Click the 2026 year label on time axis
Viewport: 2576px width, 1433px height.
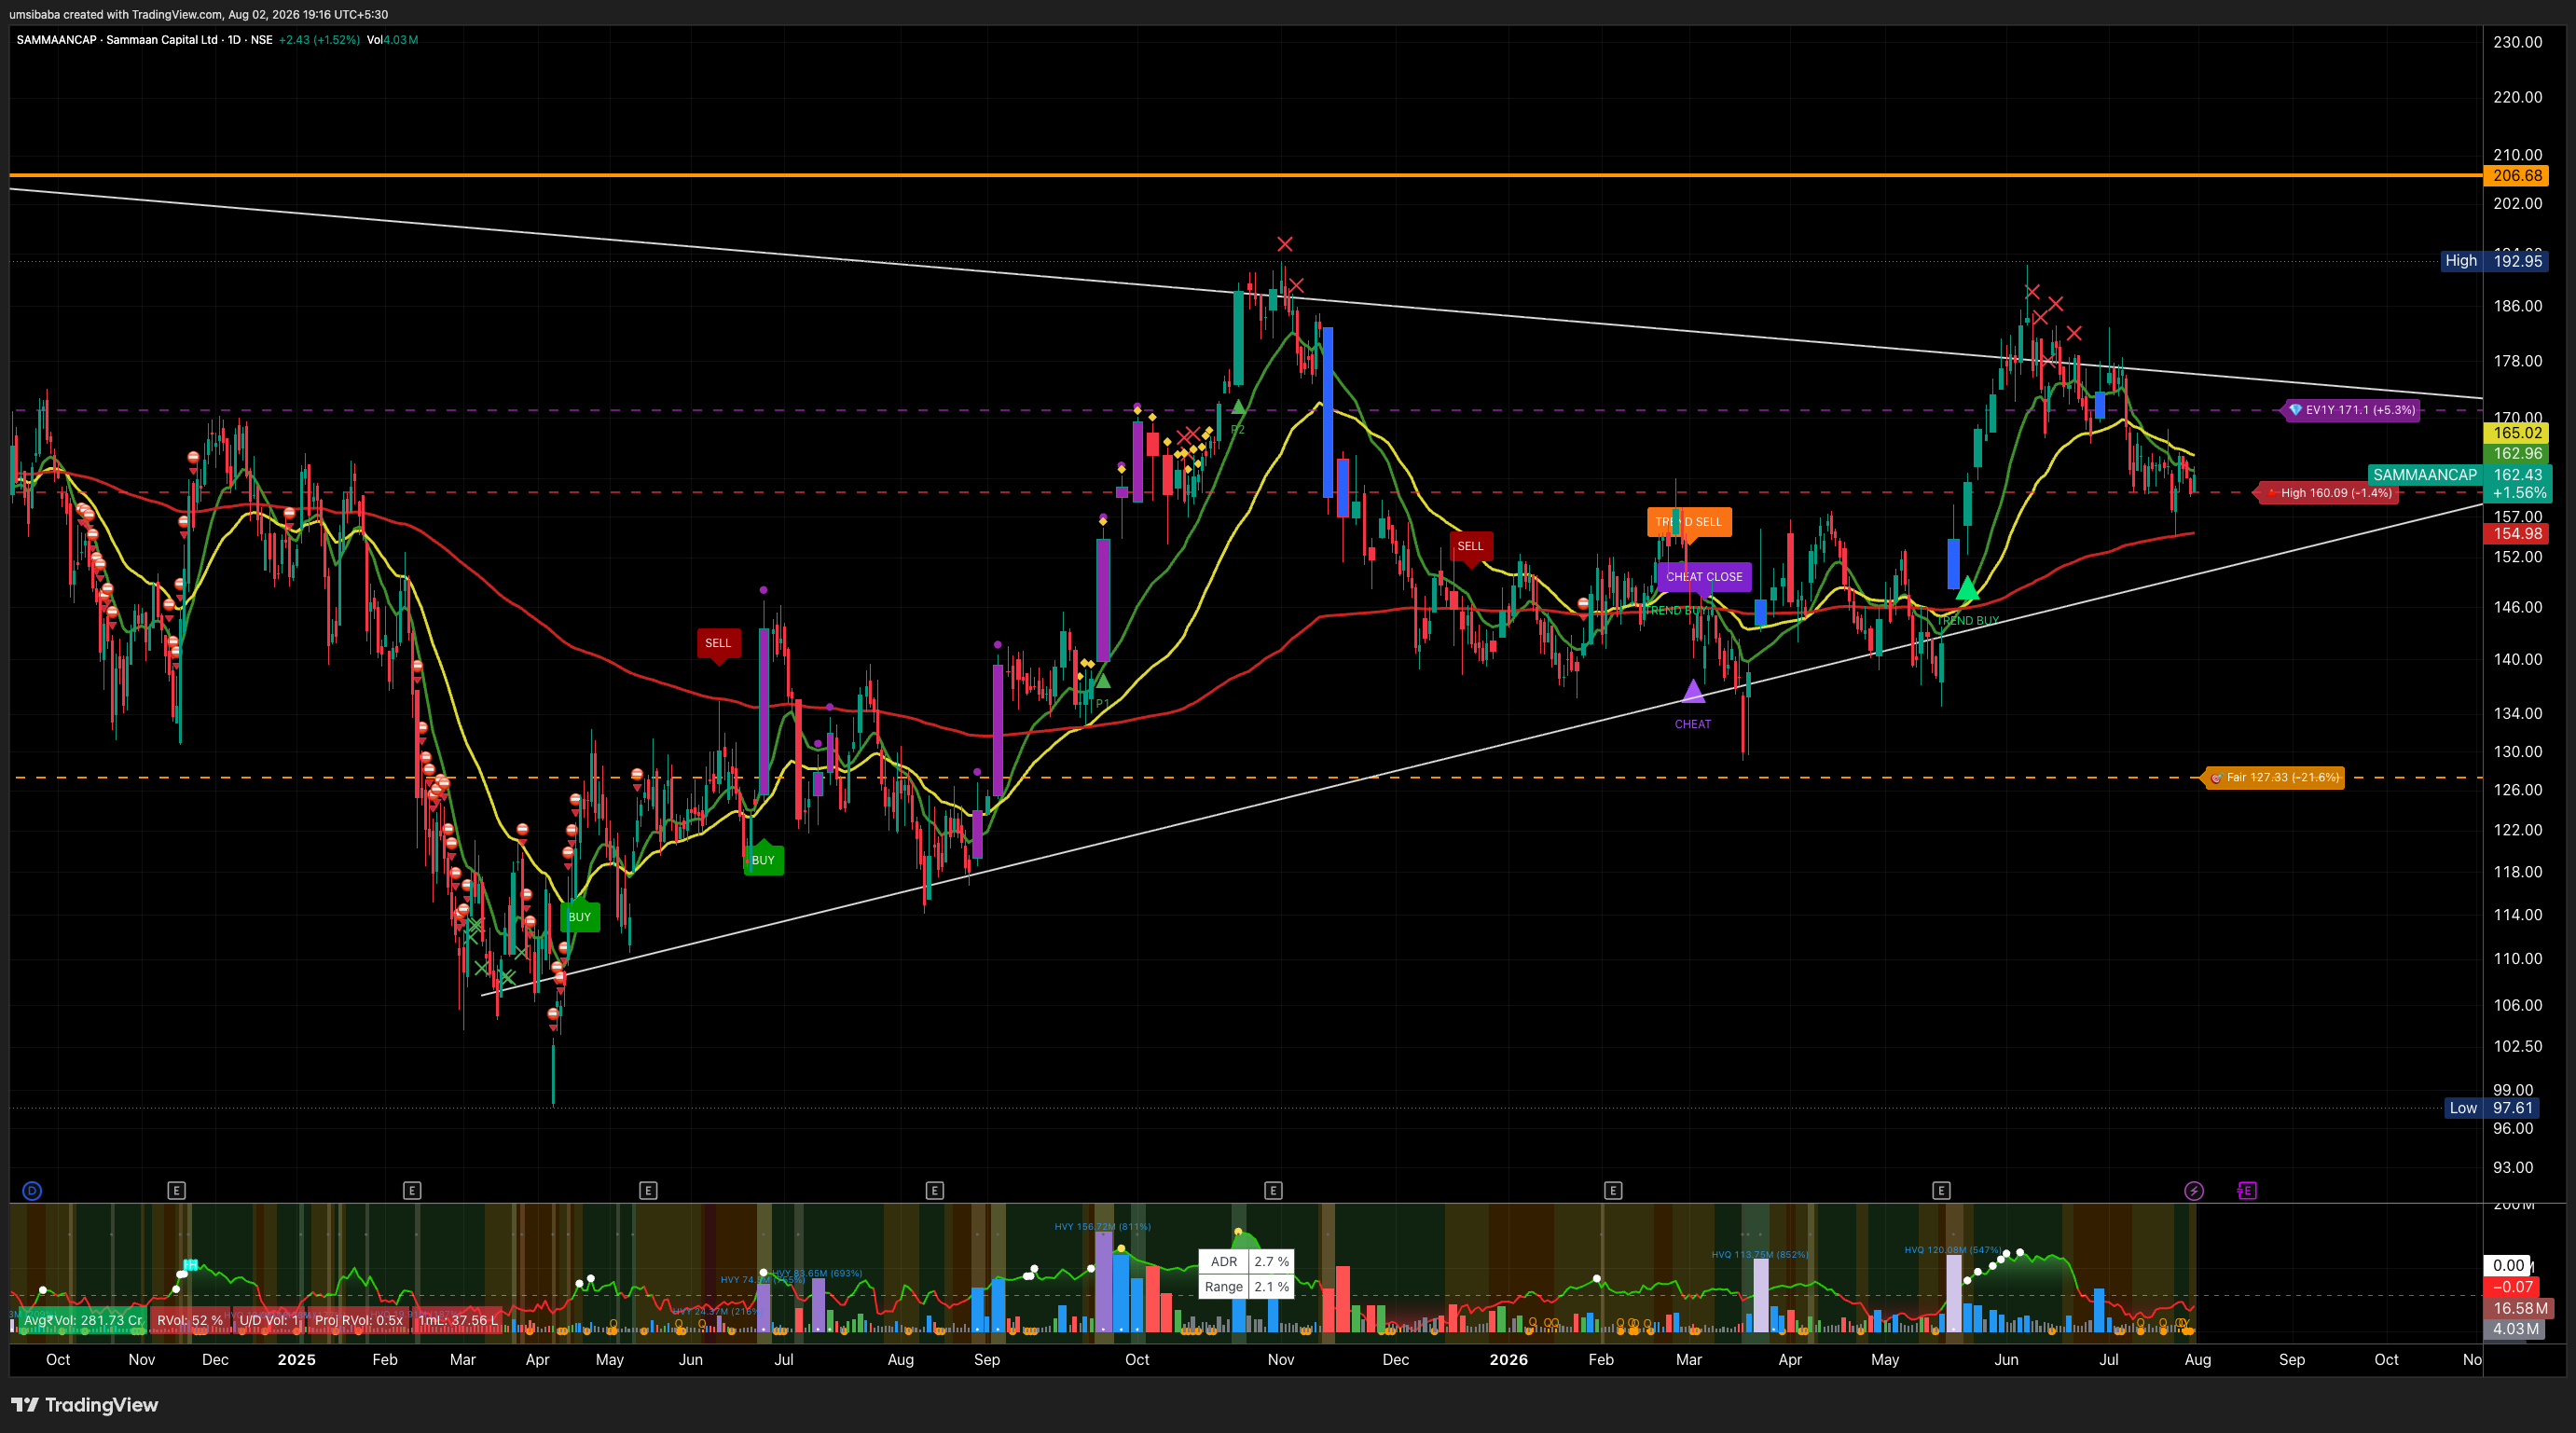click(x=1508, y=1360)
